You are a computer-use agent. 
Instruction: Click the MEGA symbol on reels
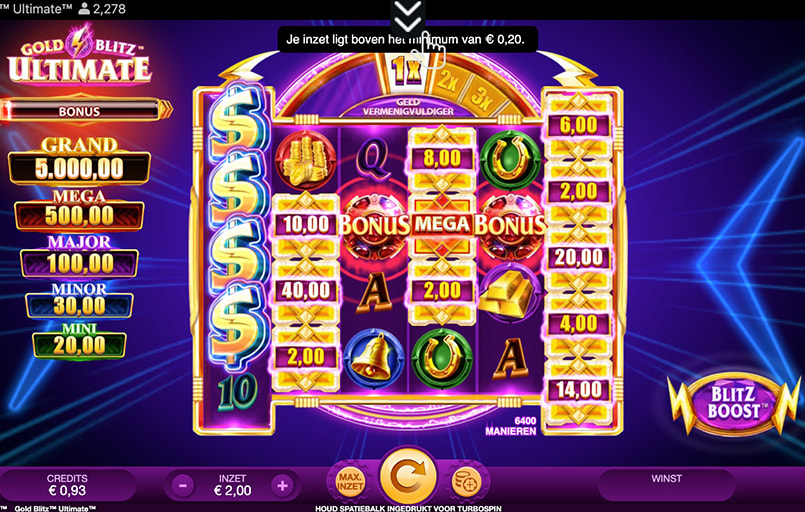[442, 224]
